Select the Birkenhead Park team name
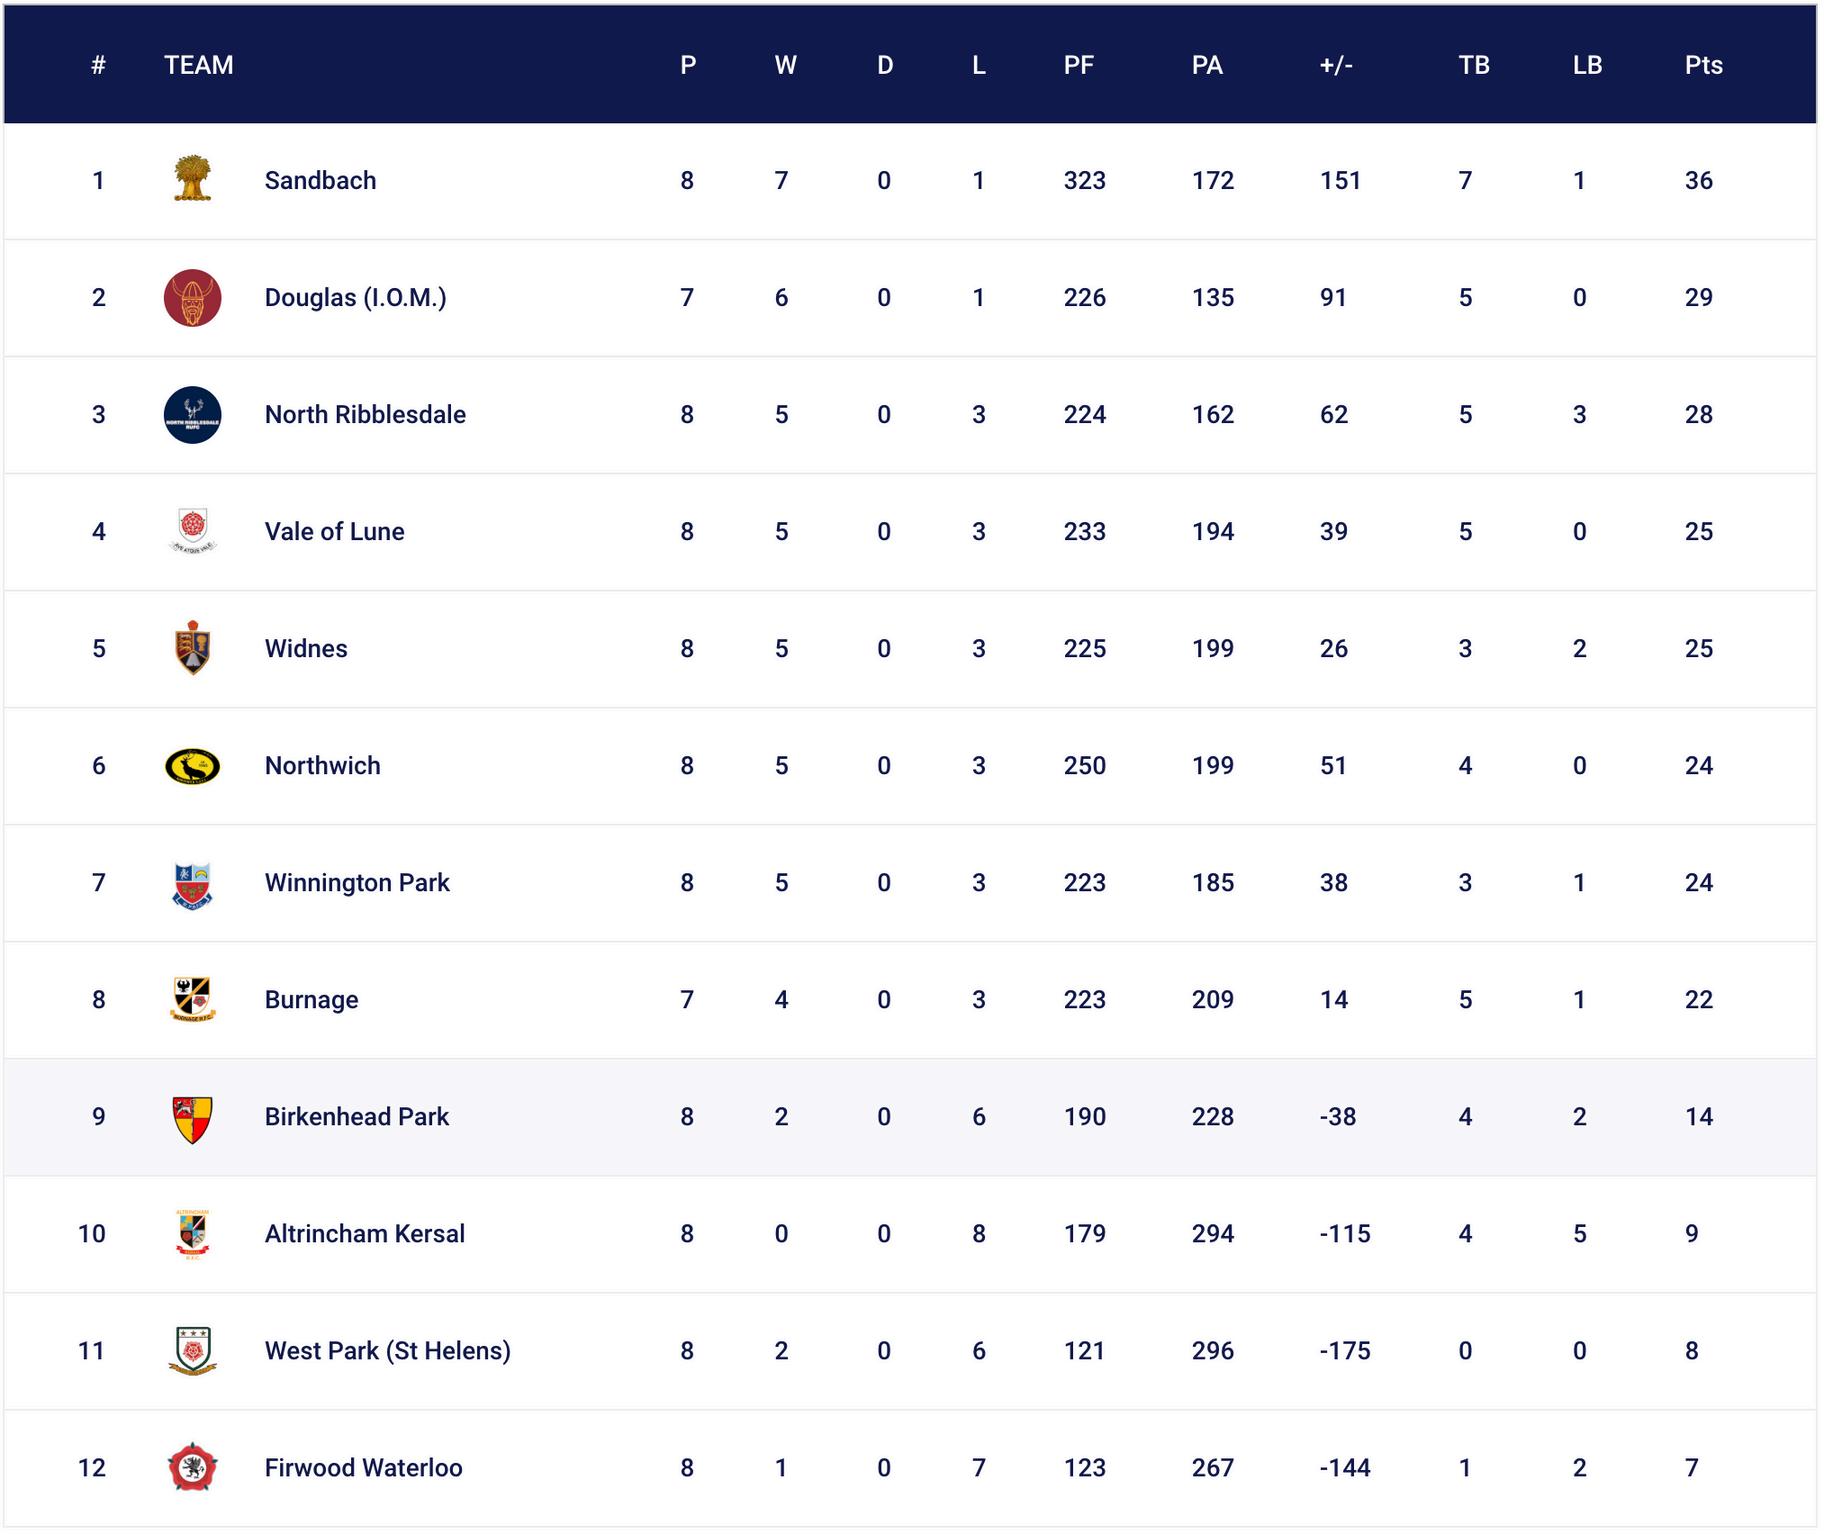Viewport: 1824px width, 1534px height. pyautogui.click(x=356, y=1116)
